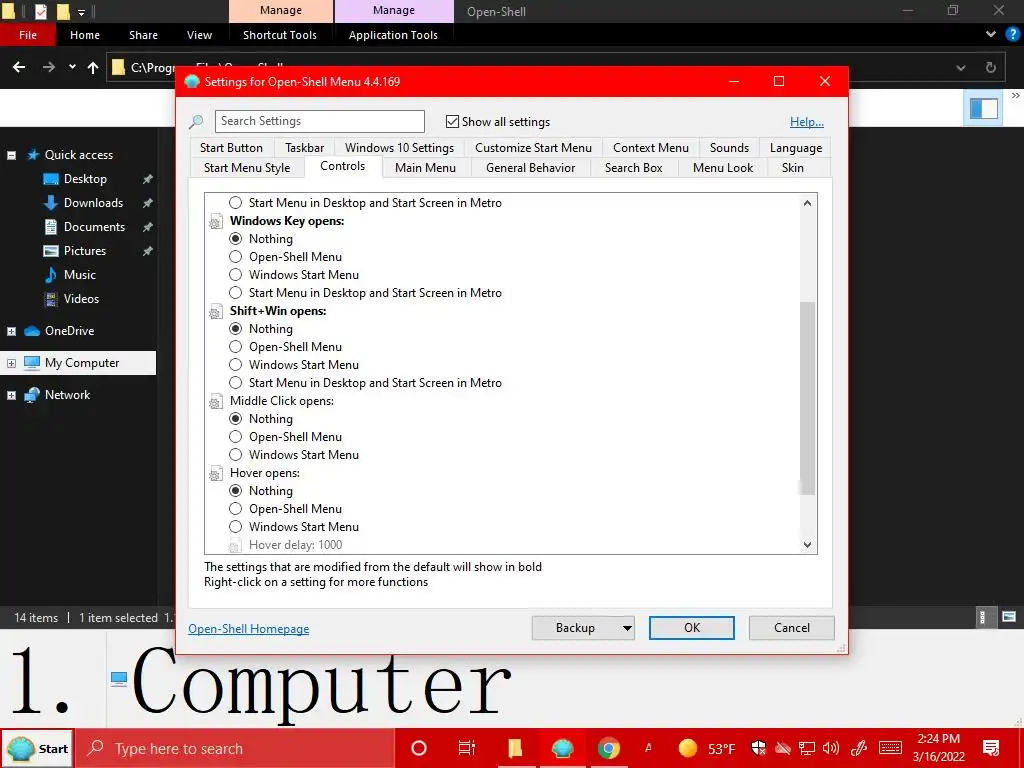The height and width of the screenshot is (768, 1024).
Task: Go up one folder level in Explorer
Action: [93, 67]
